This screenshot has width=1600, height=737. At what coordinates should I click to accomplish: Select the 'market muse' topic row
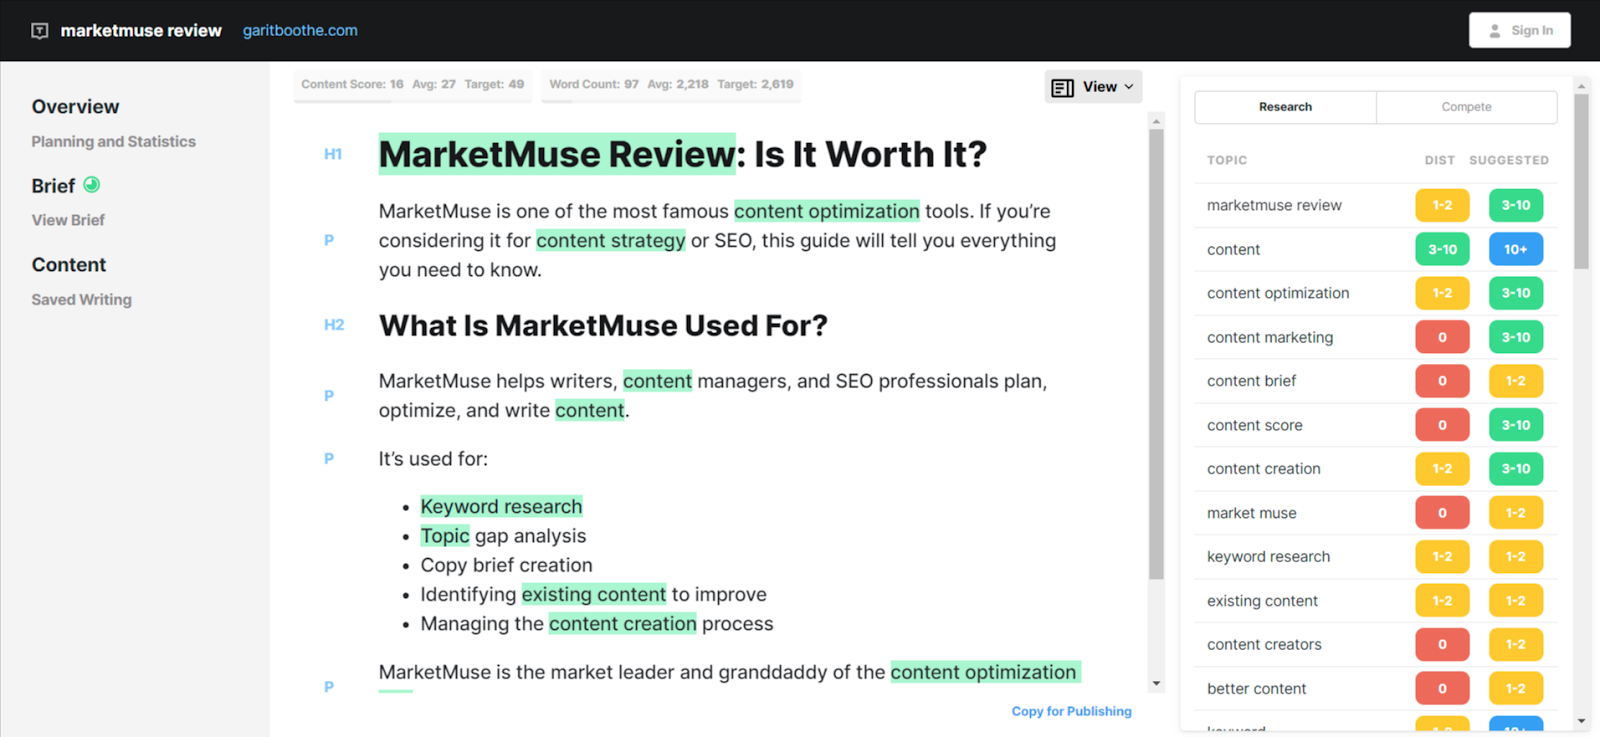[1376, 513]
